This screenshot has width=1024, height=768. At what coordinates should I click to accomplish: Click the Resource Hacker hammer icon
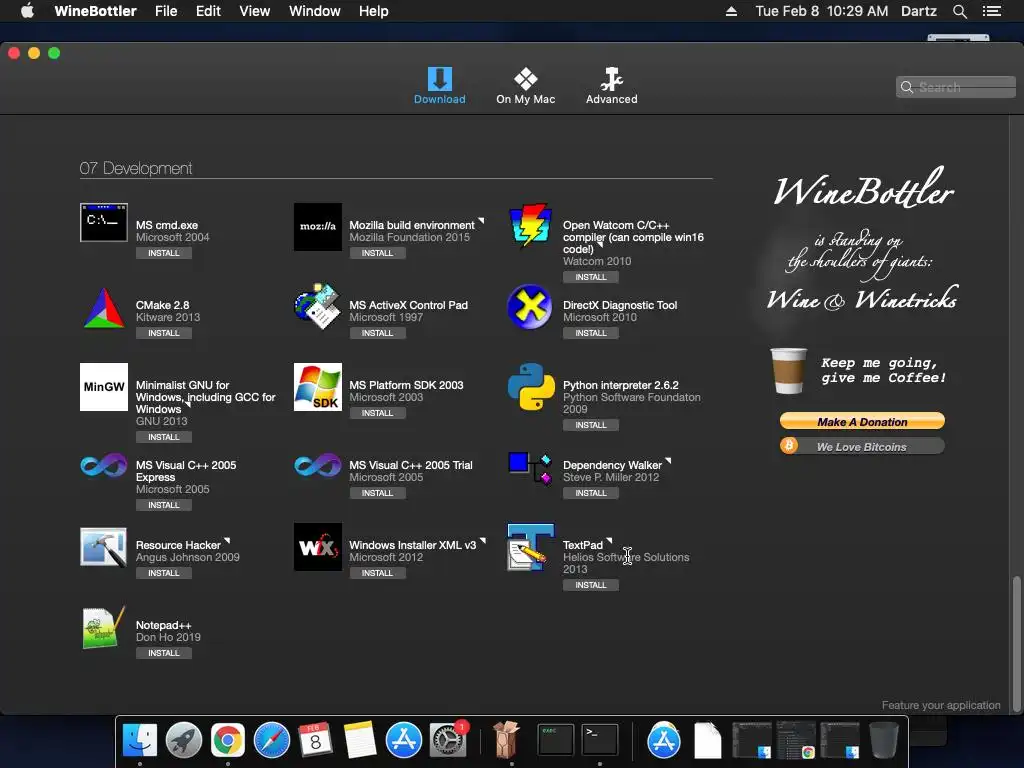tap(104, 547)
